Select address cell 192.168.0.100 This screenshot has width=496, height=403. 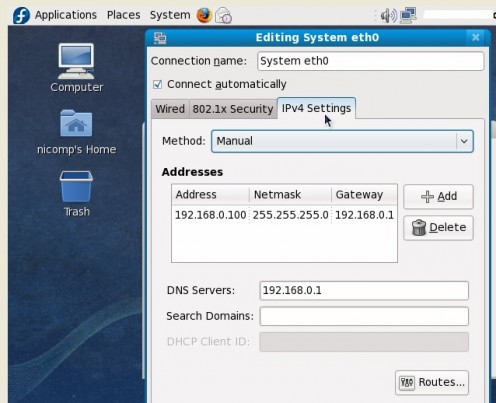click(x=211, y=215)
